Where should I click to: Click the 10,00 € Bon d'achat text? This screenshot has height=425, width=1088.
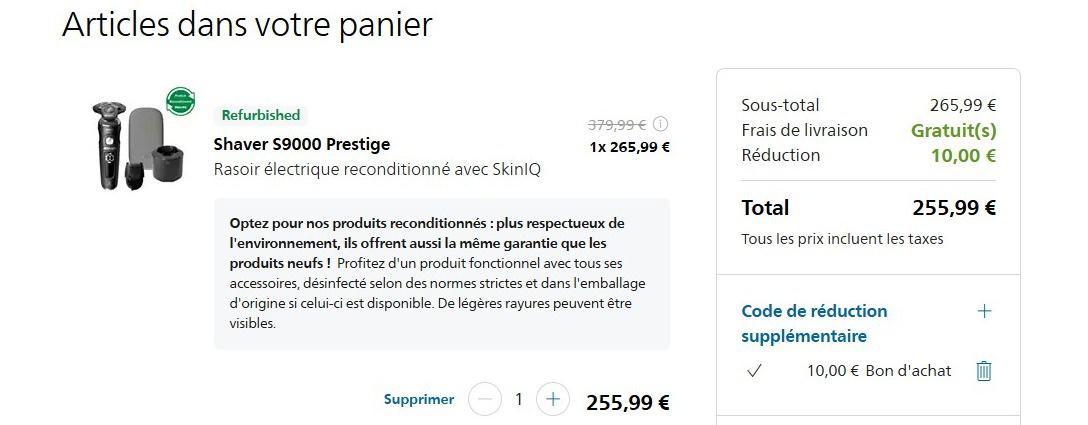878,371
